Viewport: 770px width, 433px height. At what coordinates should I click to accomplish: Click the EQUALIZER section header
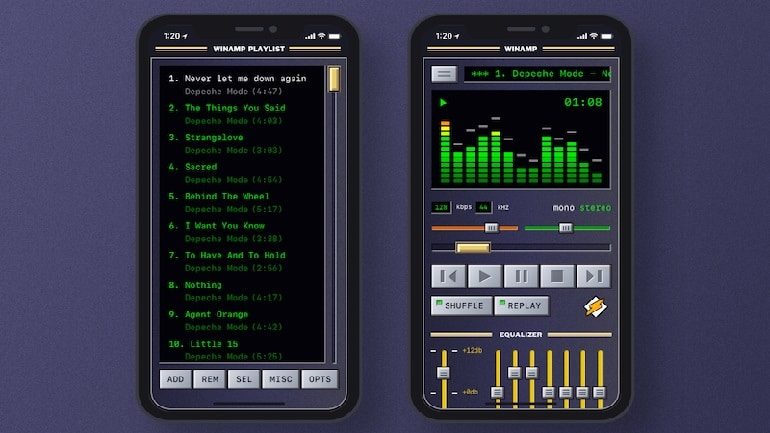click(x=521, y=334)
